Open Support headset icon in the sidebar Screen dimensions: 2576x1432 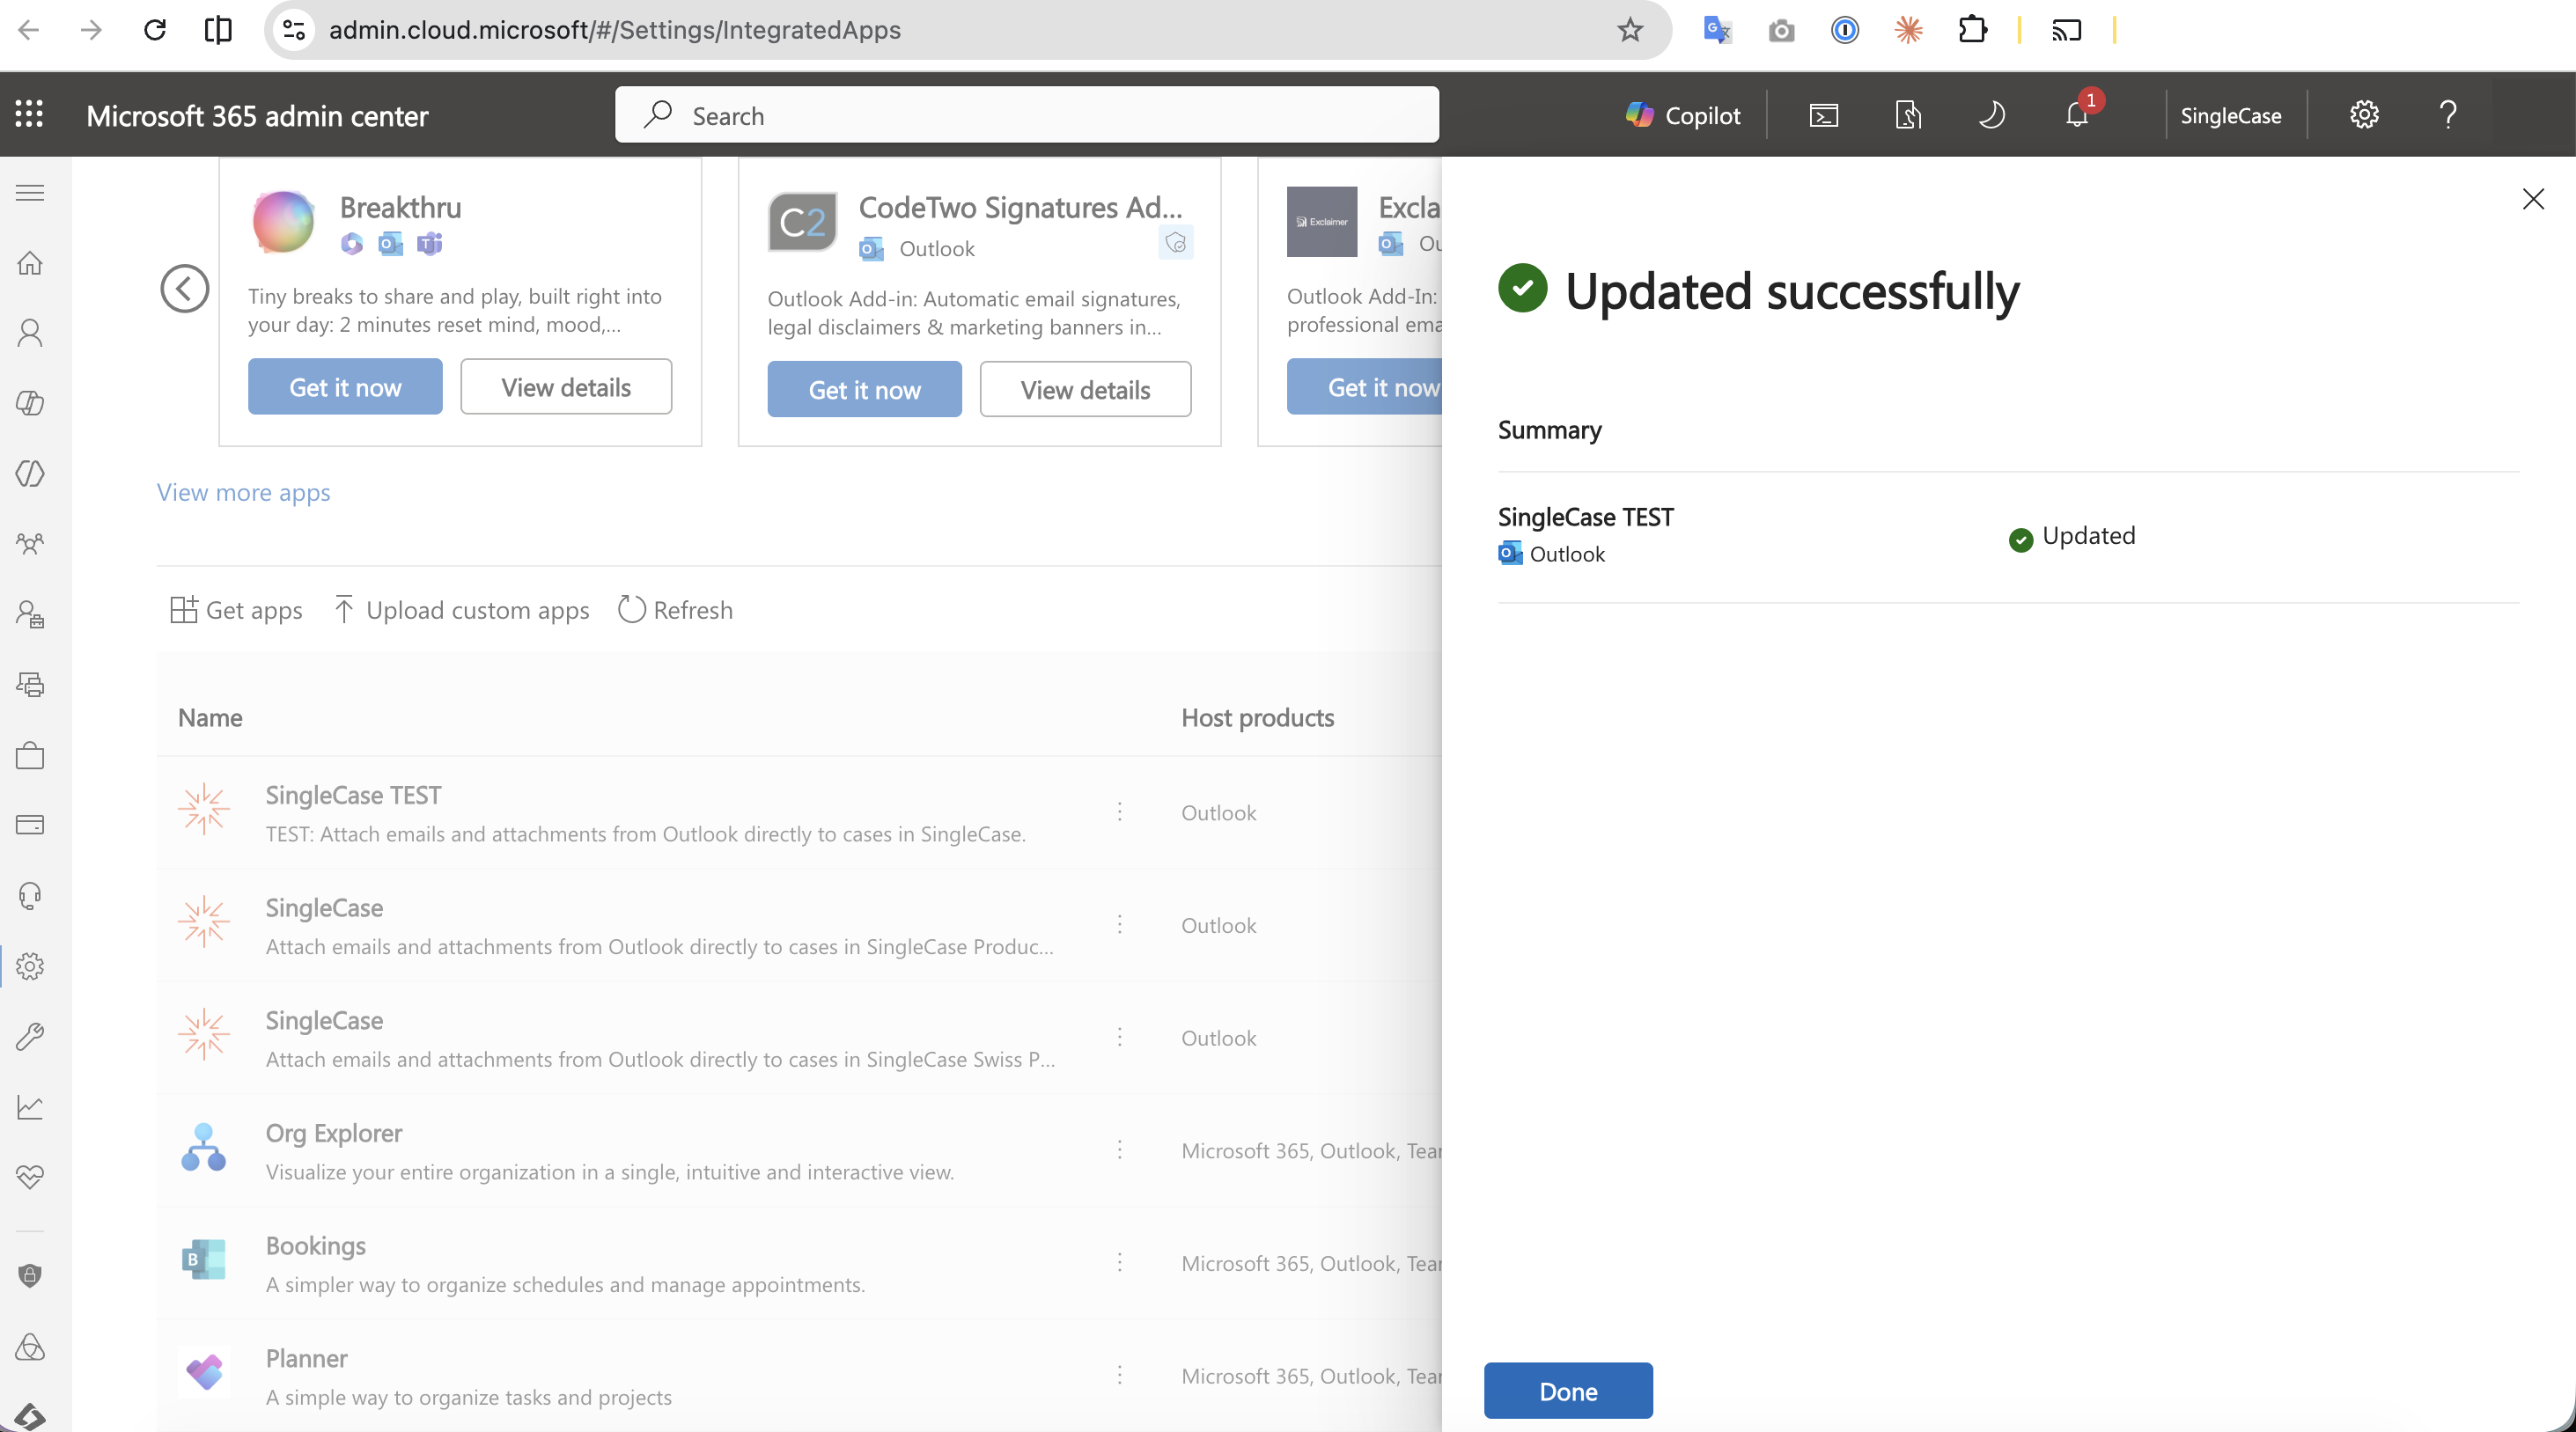click(x=30, y=896)
